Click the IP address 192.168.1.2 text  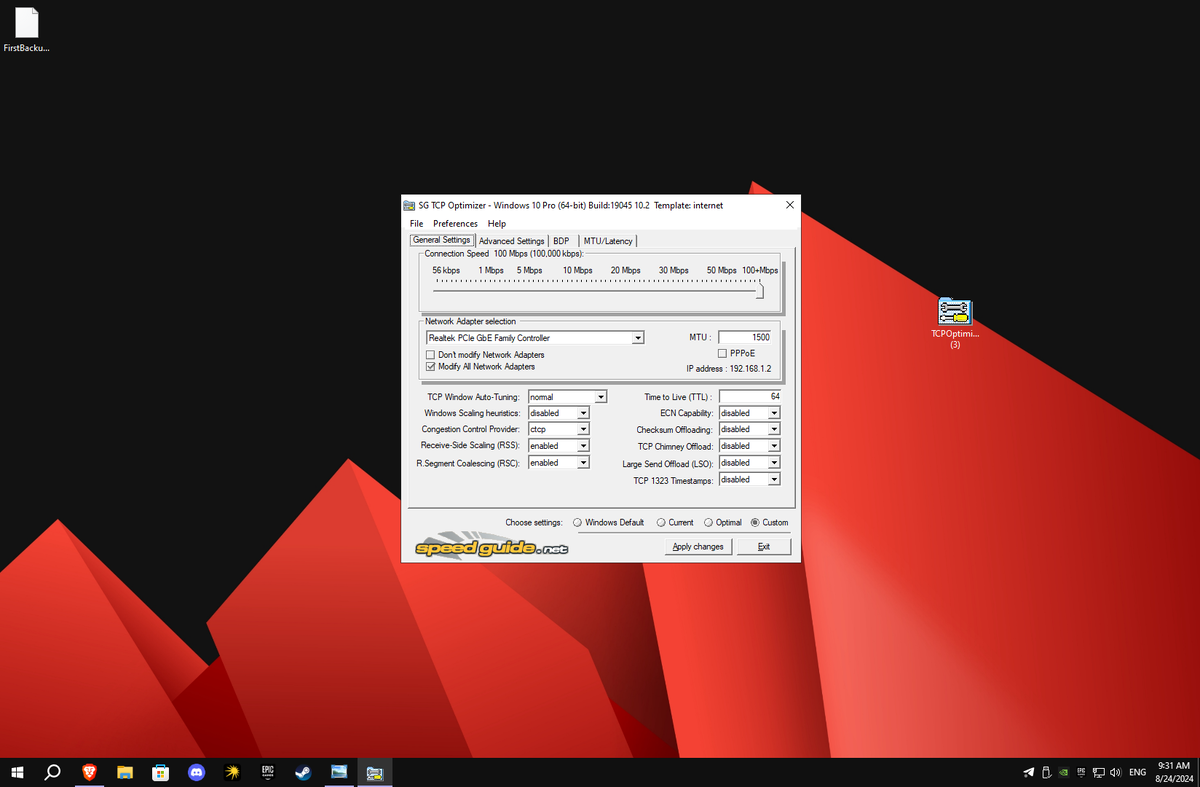coord(728,368)
